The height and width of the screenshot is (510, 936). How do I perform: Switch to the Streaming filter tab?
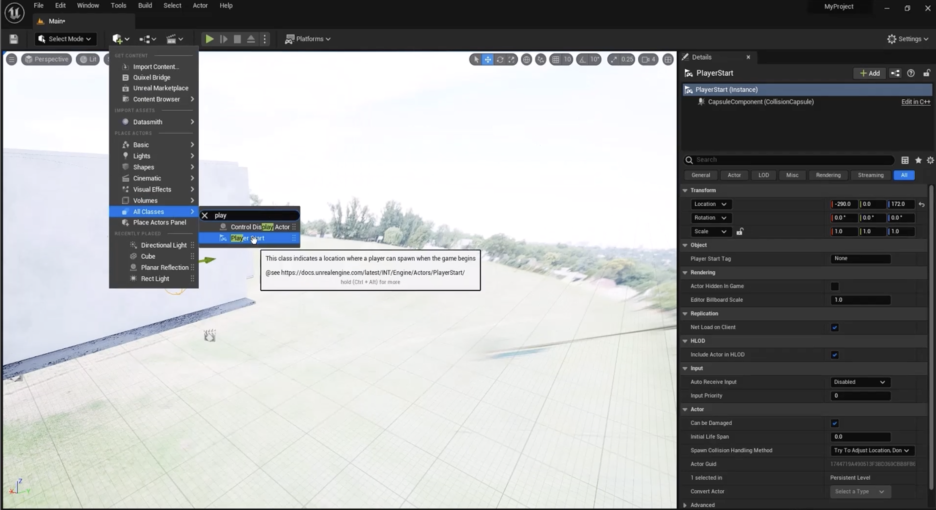[x=870, y=176]
